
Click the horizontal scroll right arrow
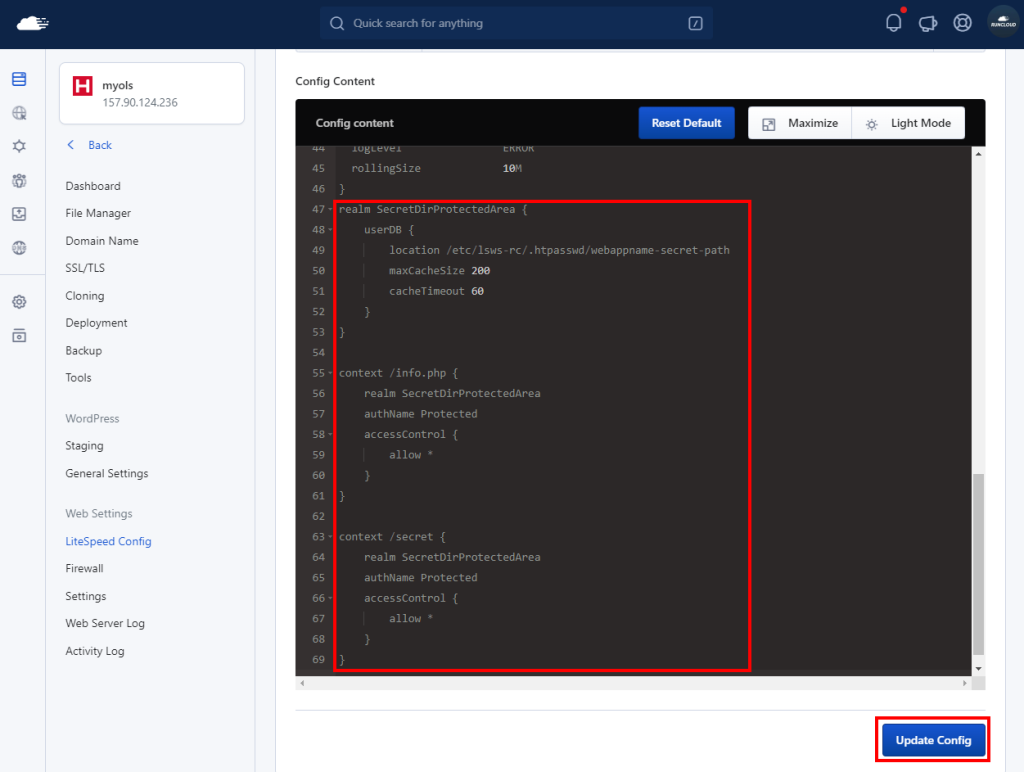(x=965, y=683)
